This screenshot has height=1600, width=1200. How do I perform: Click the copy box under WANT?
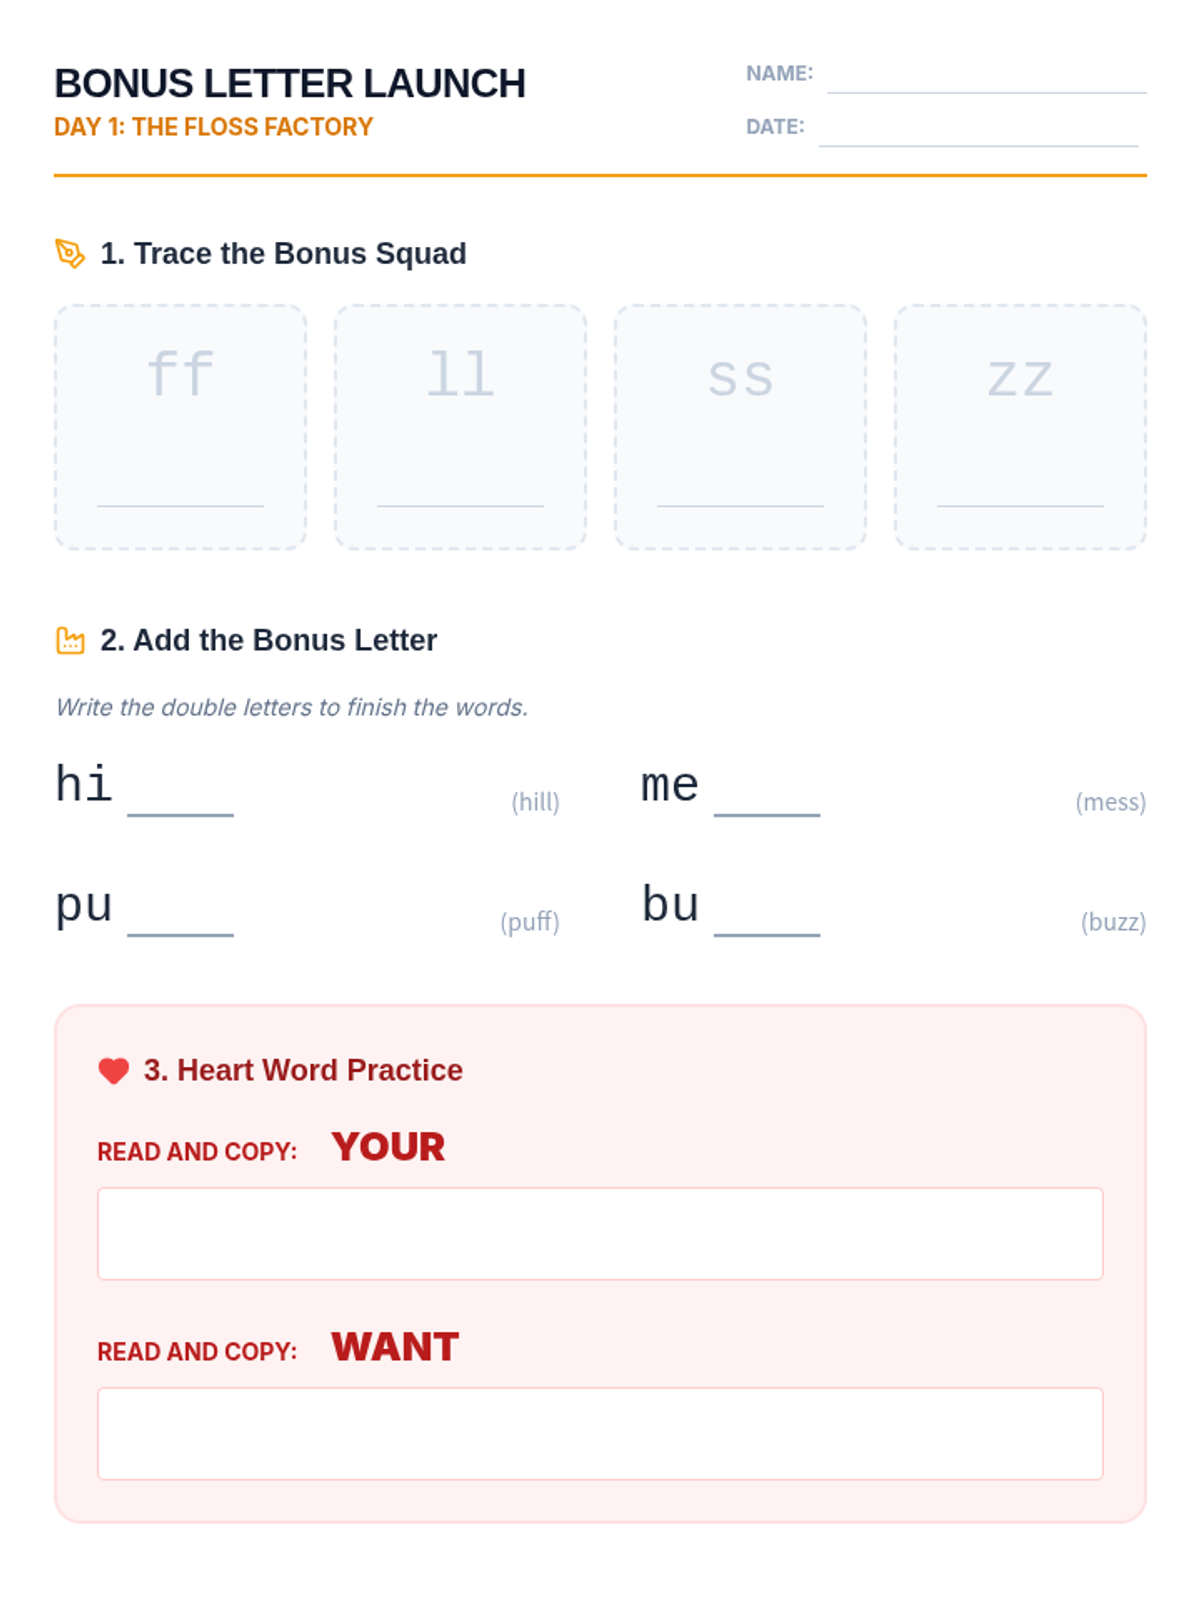coord(600,1434)
